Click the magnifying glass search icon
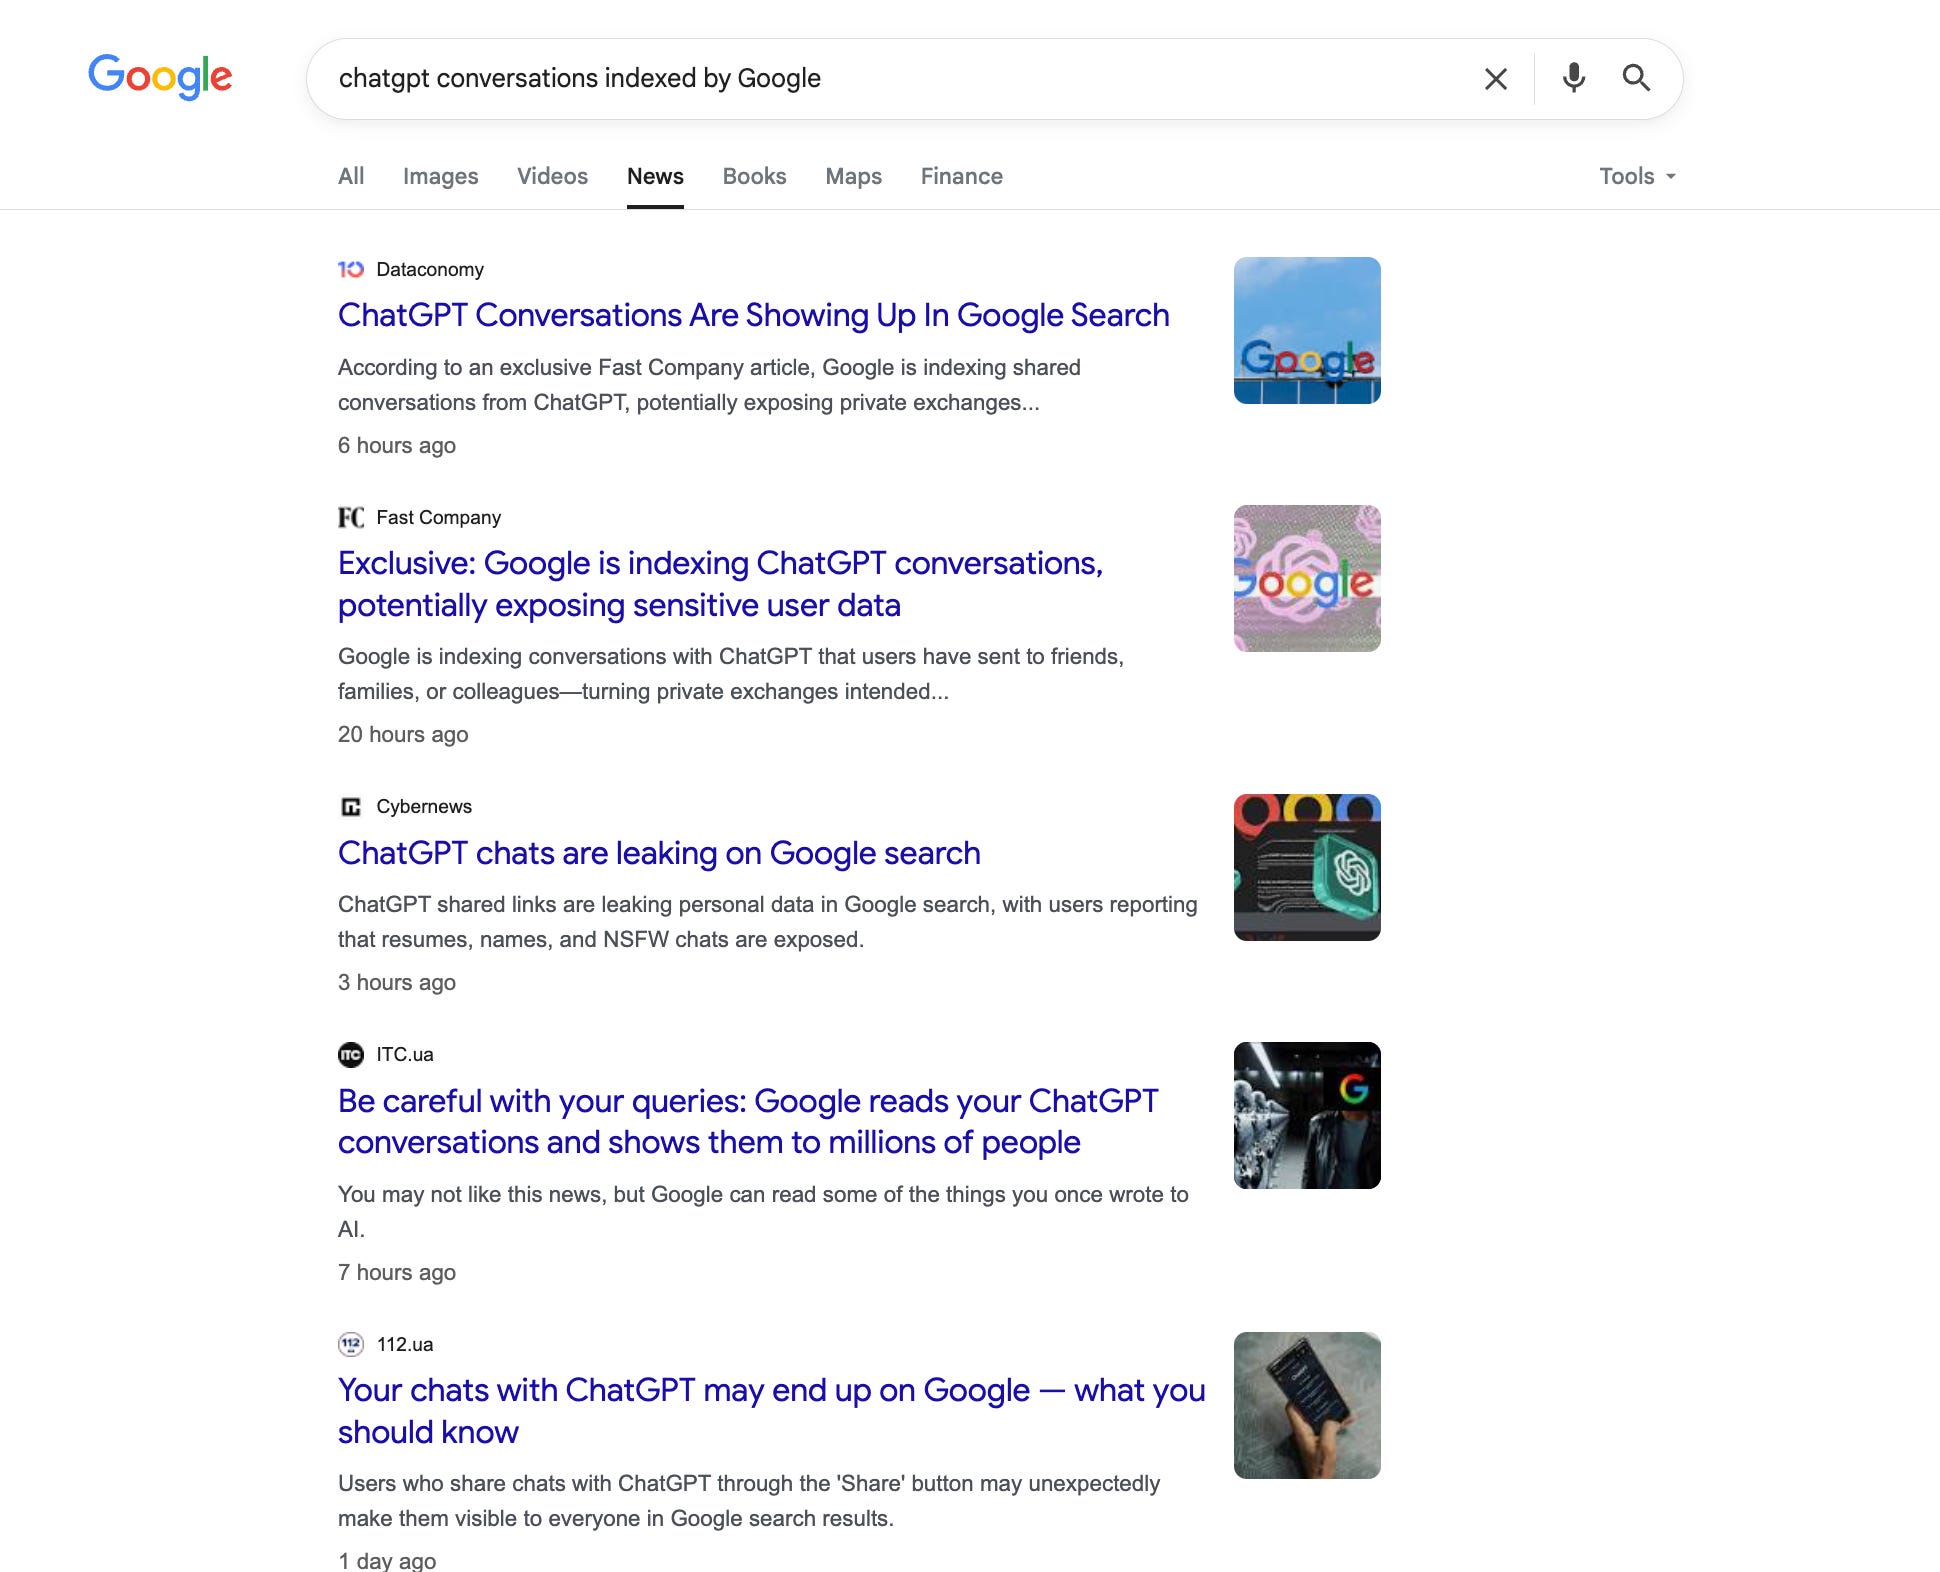The height and width of the screenshot is (1572, 1940). point(1636,78)
